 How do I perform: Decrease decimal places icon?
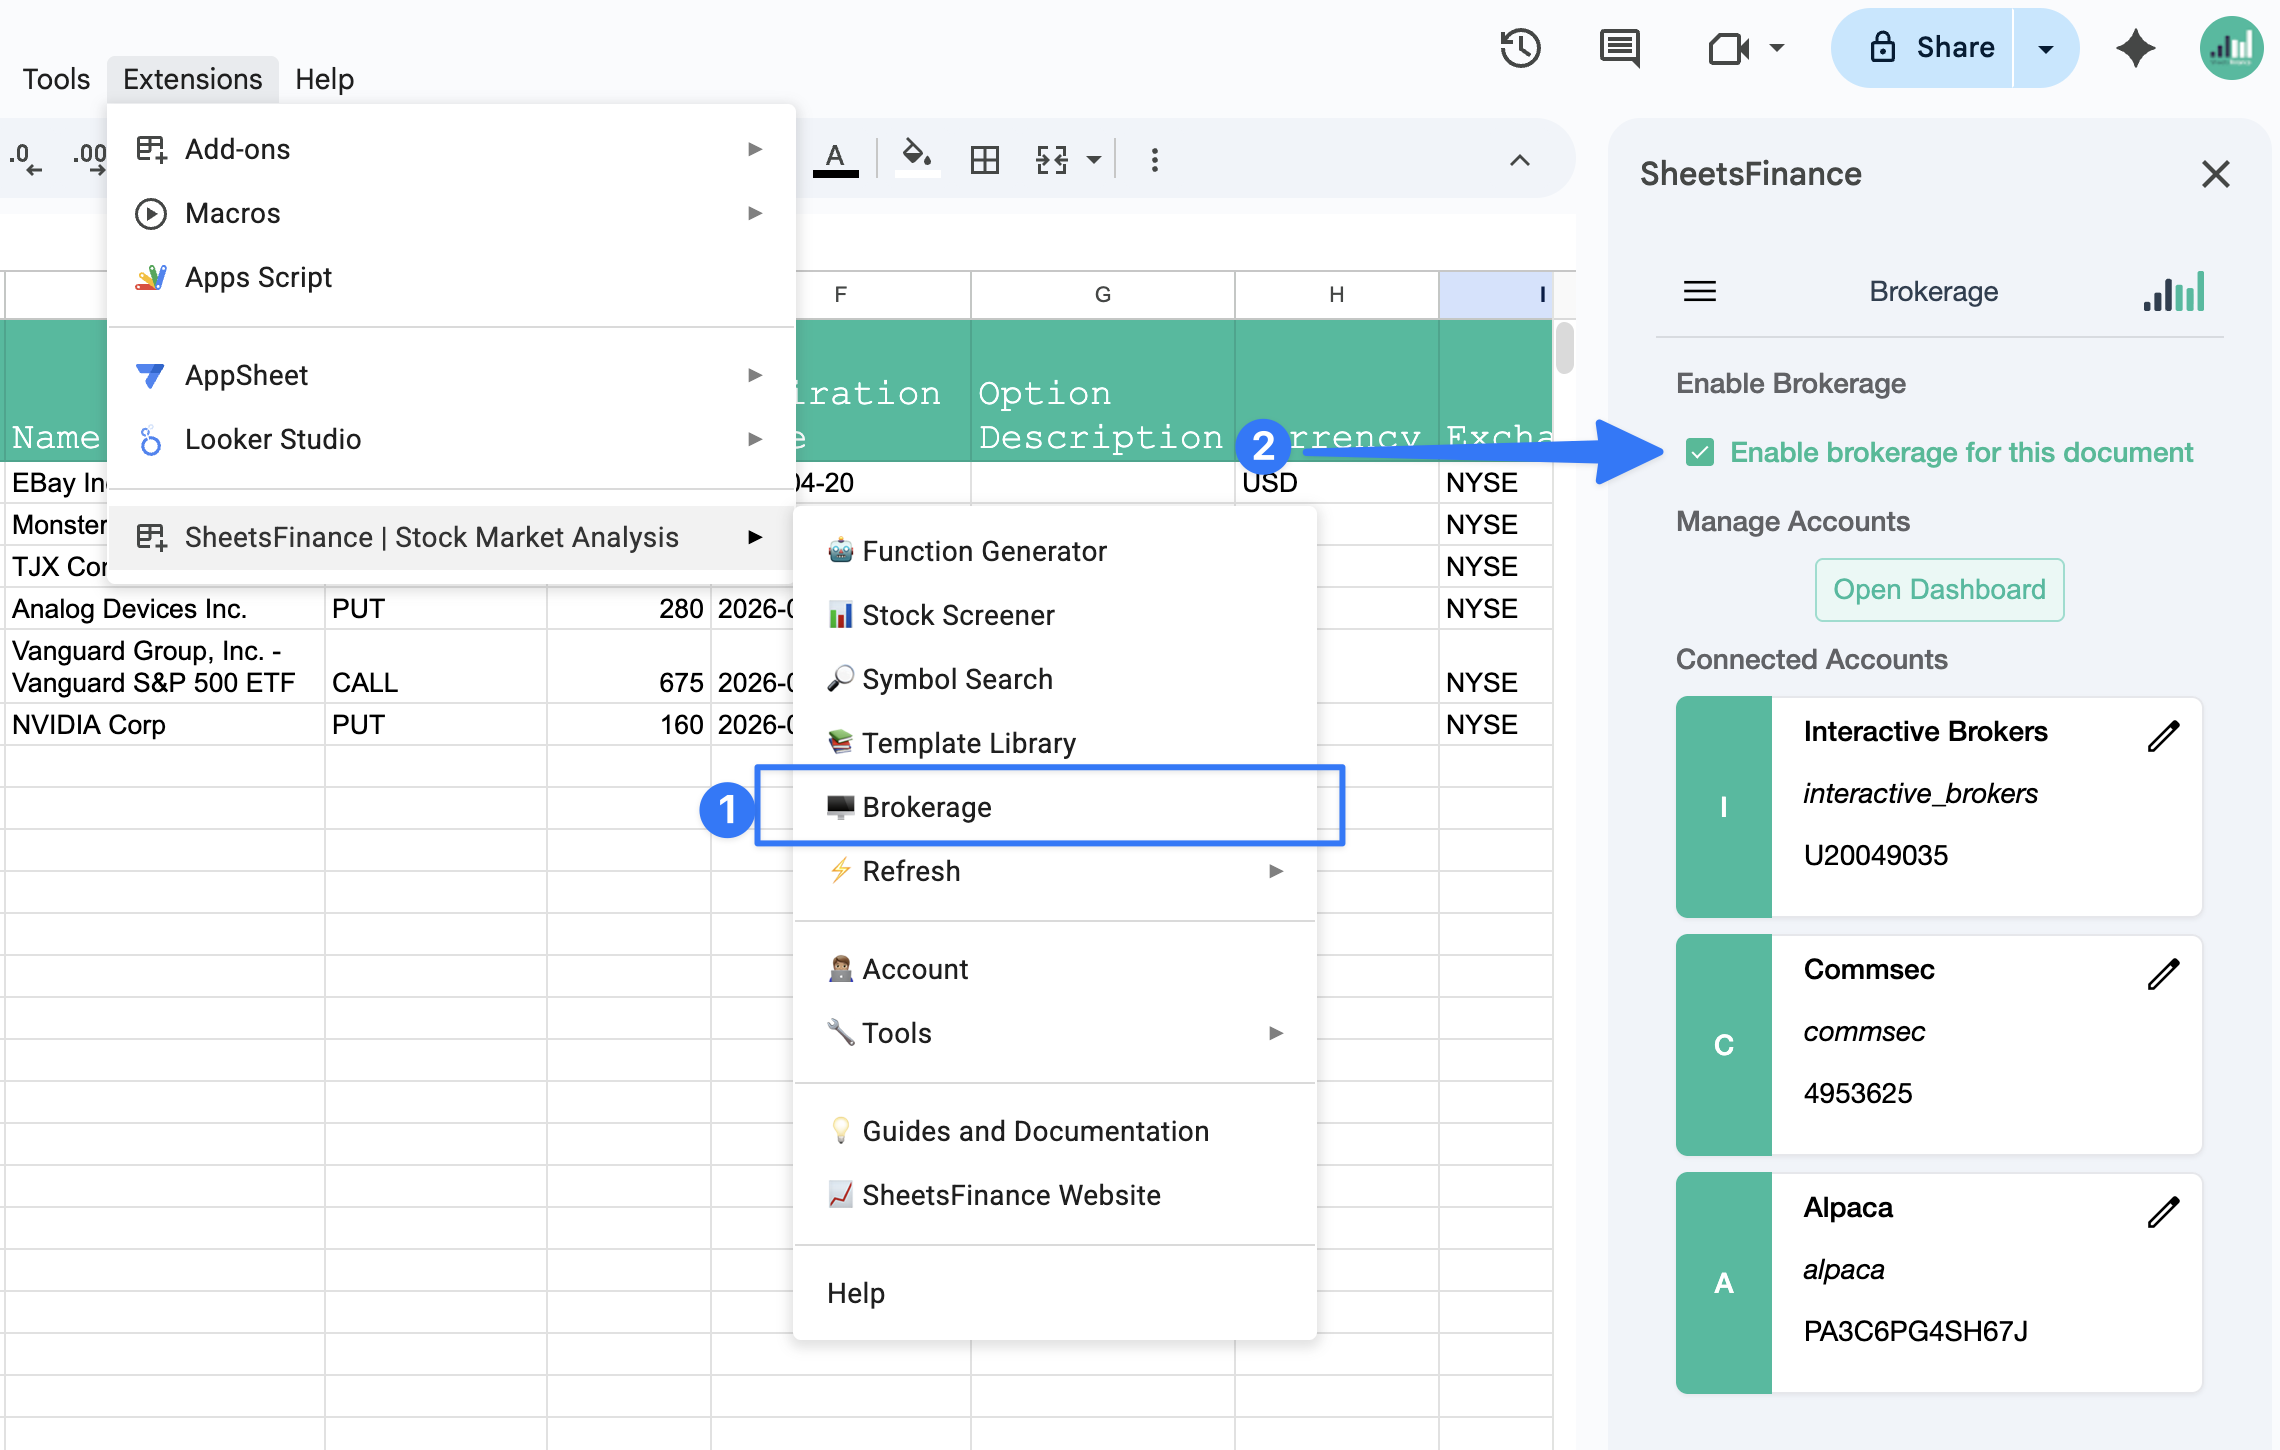(x=26, y=158)
